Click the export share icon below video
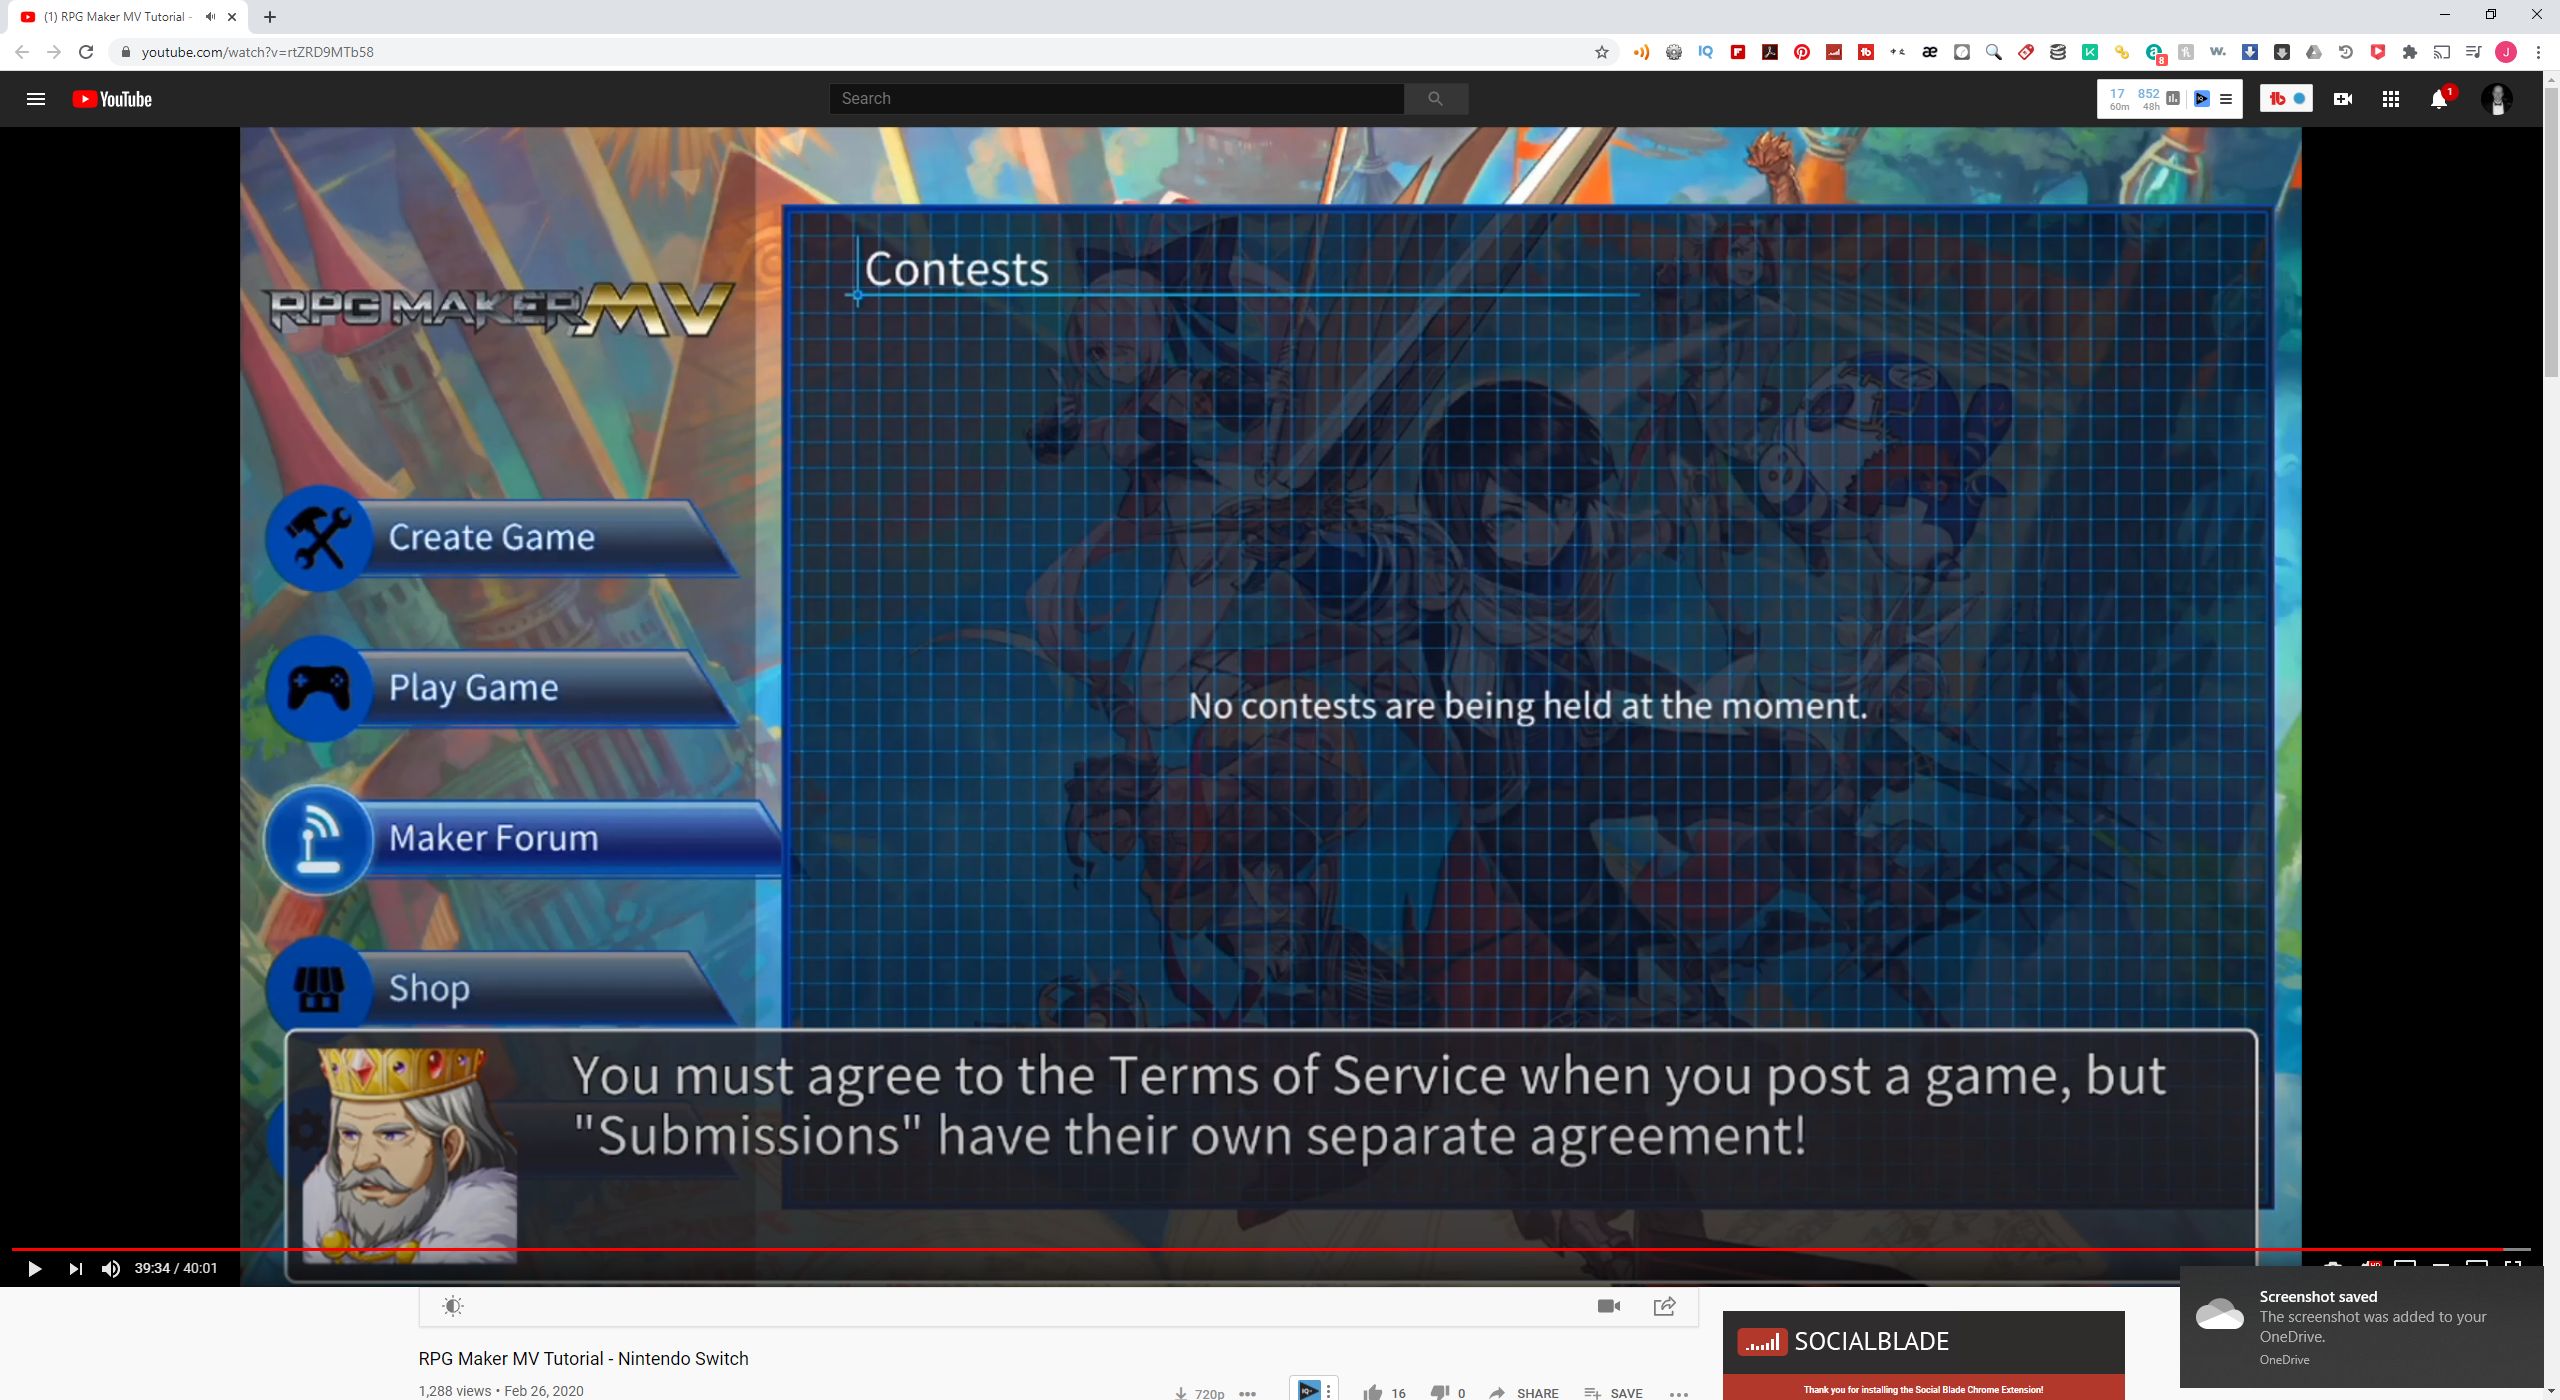The height and width of the screenshot is (1400, 2560). [x=1665, y=1306]
